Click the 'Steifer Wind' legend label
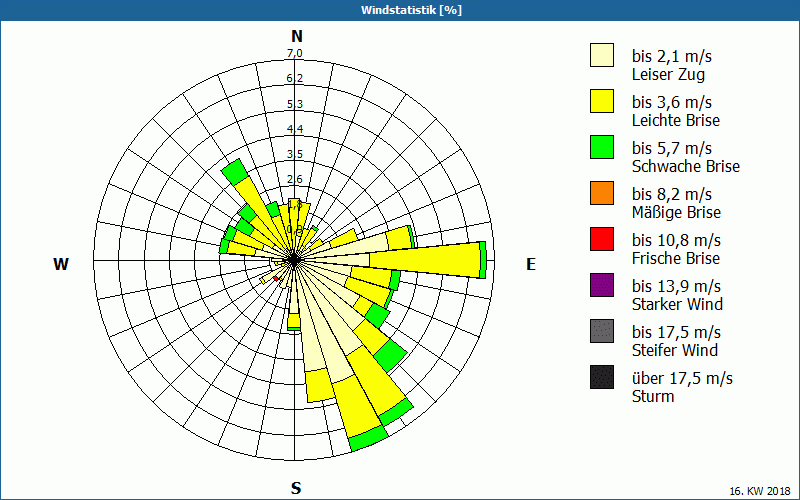 (675, 350)
